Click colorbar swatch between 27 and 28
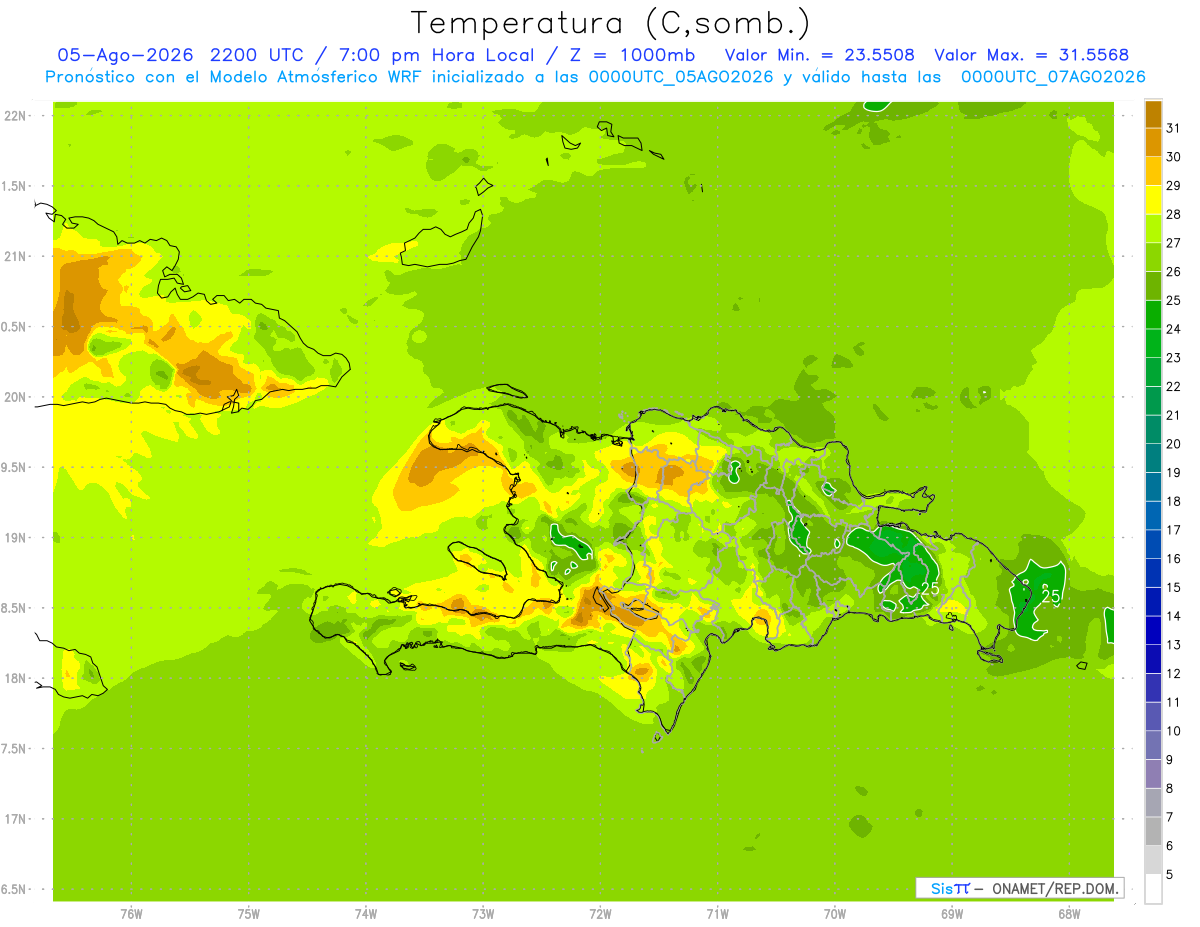This screenshot has height=927, width=1200. coord(1153,229)
